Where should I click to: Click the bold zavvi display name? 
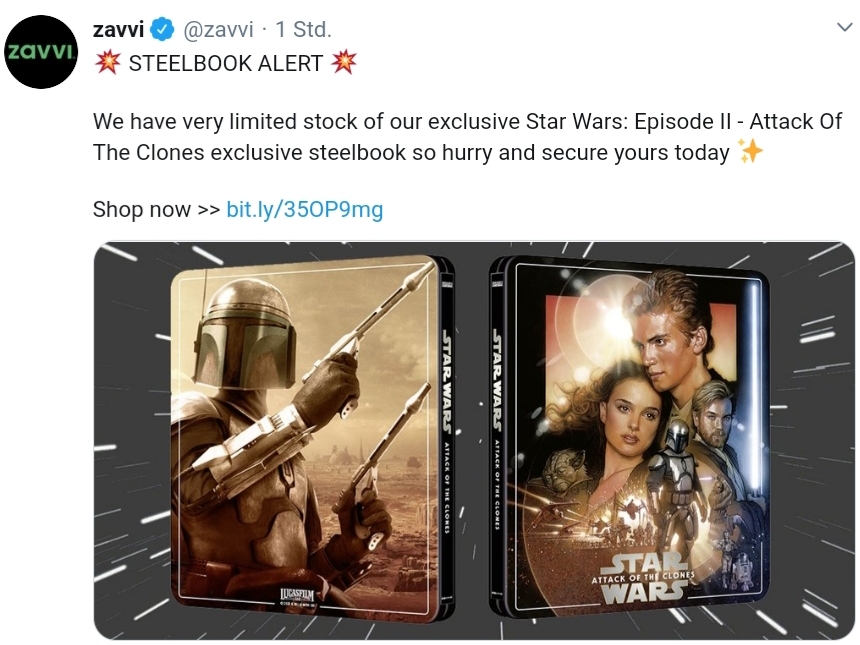pyautogui.click(x=118, y=30)
